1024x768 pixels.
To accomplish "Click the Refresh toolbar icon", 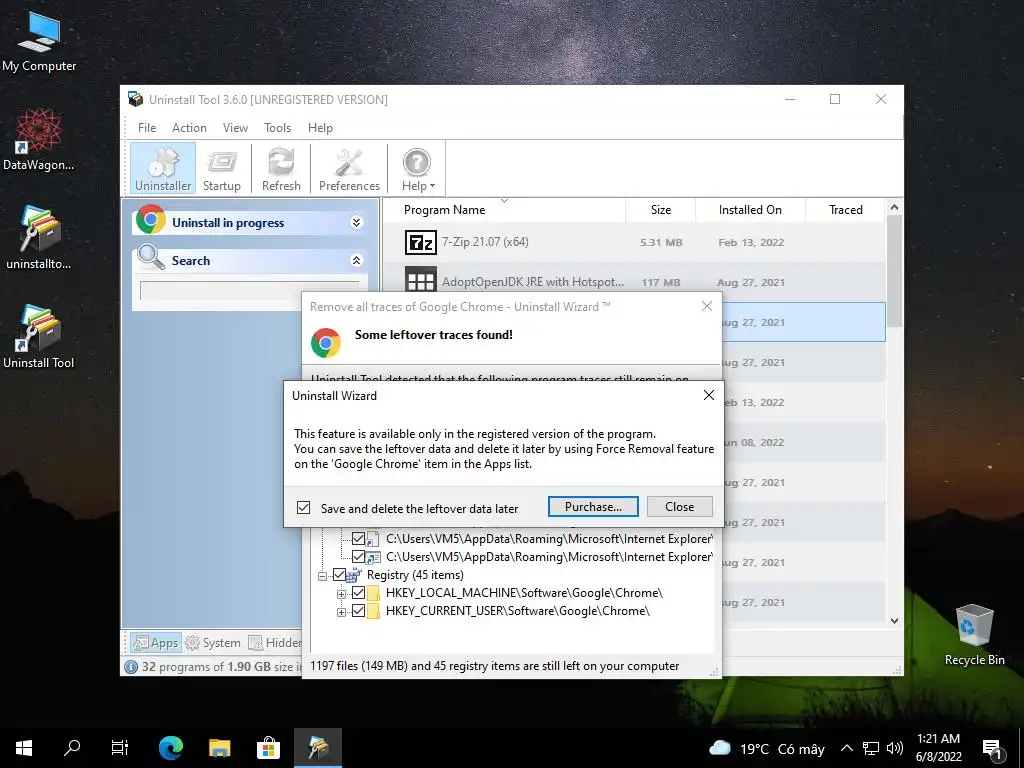I will point(281,168).
